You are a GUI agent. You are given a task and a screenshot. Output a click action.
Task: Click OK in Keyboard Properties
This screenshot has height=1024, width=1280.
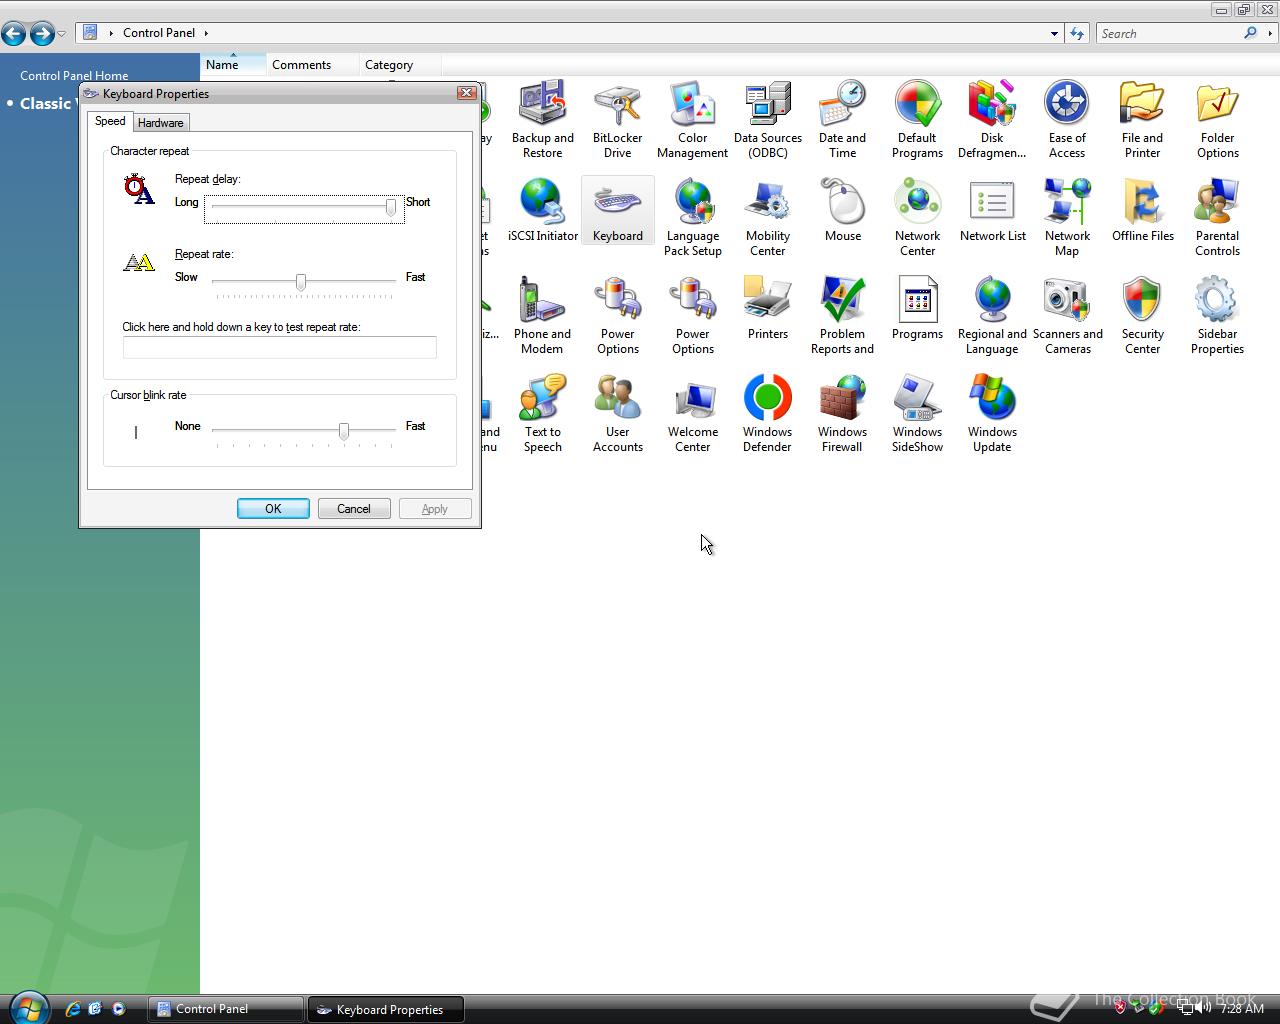point(273,508)
